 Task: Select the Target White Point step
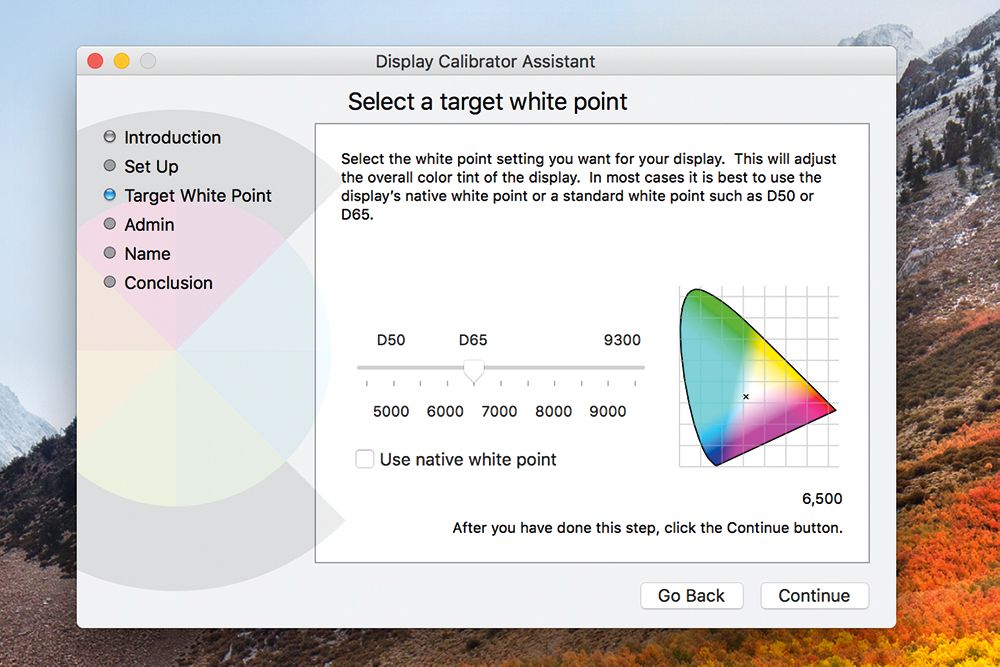pyautogui.click(x=197, y=195)
